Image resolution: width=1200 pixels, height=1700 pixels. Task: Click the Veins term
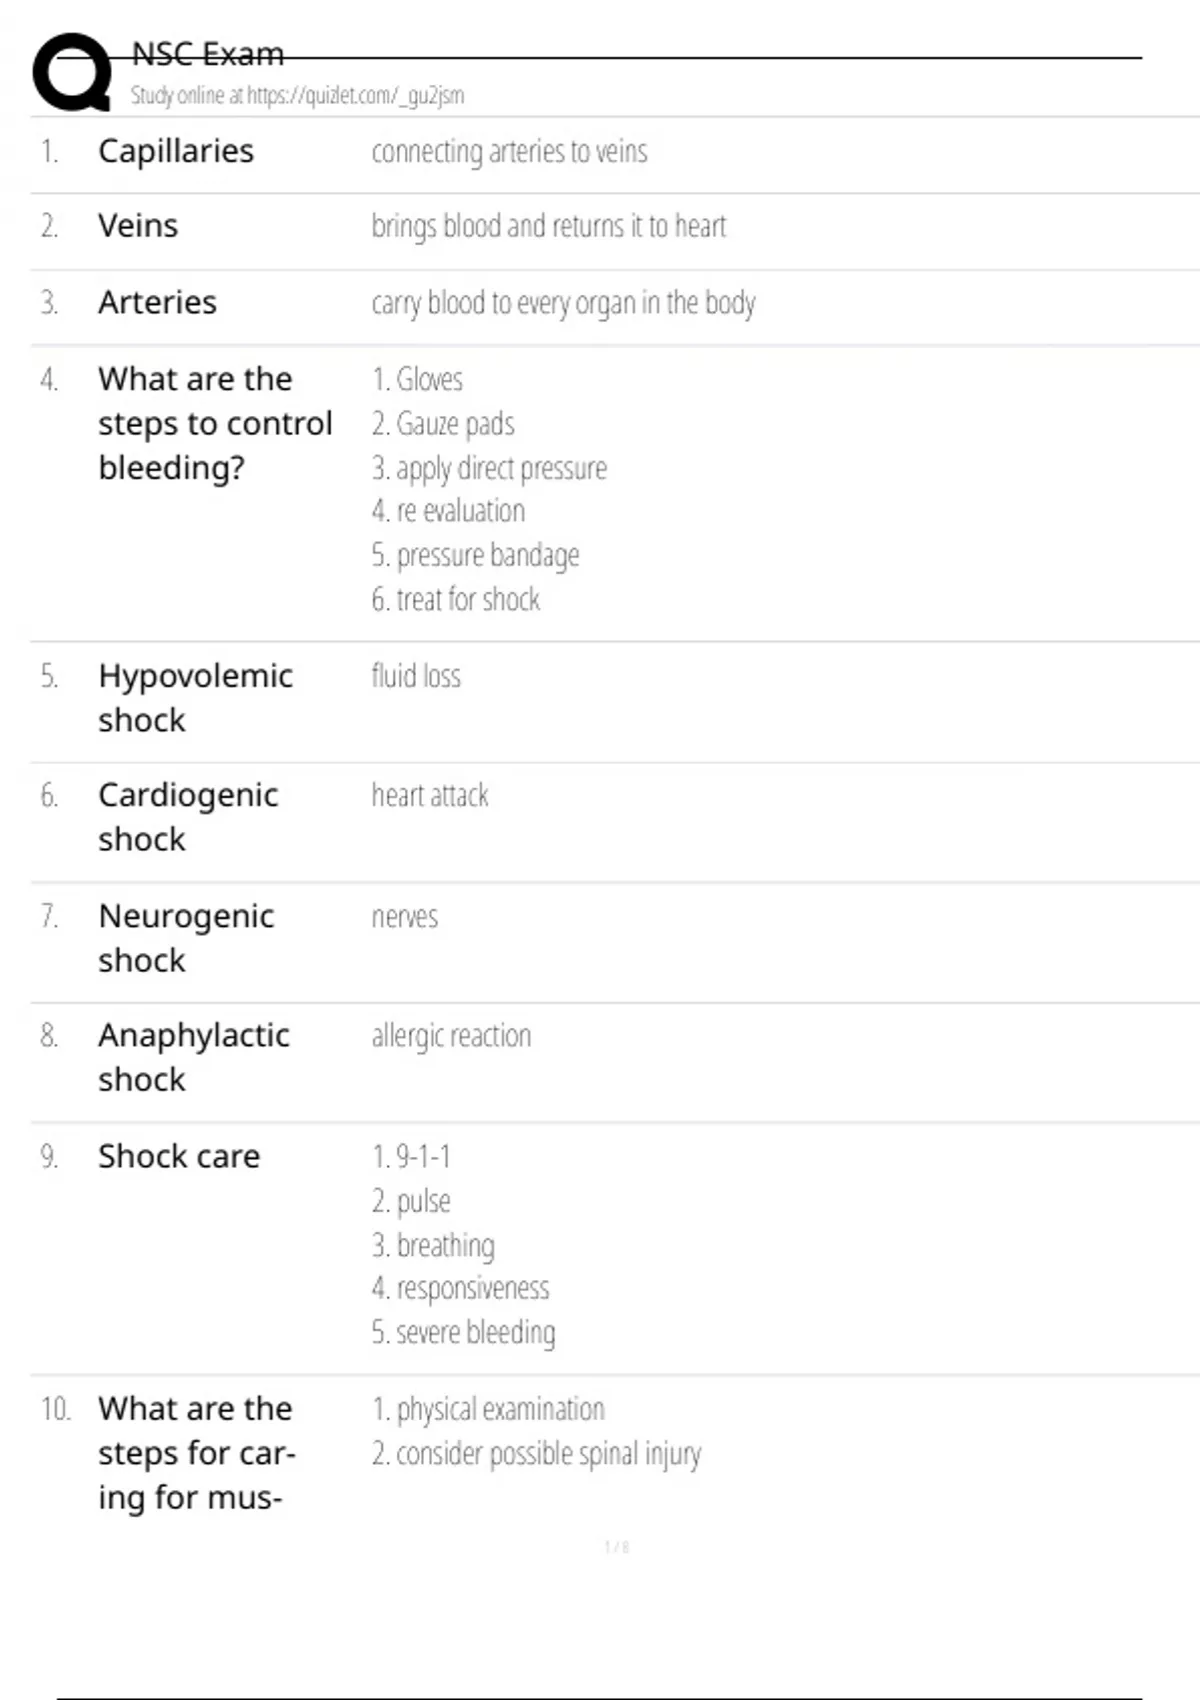pos(138,226)
